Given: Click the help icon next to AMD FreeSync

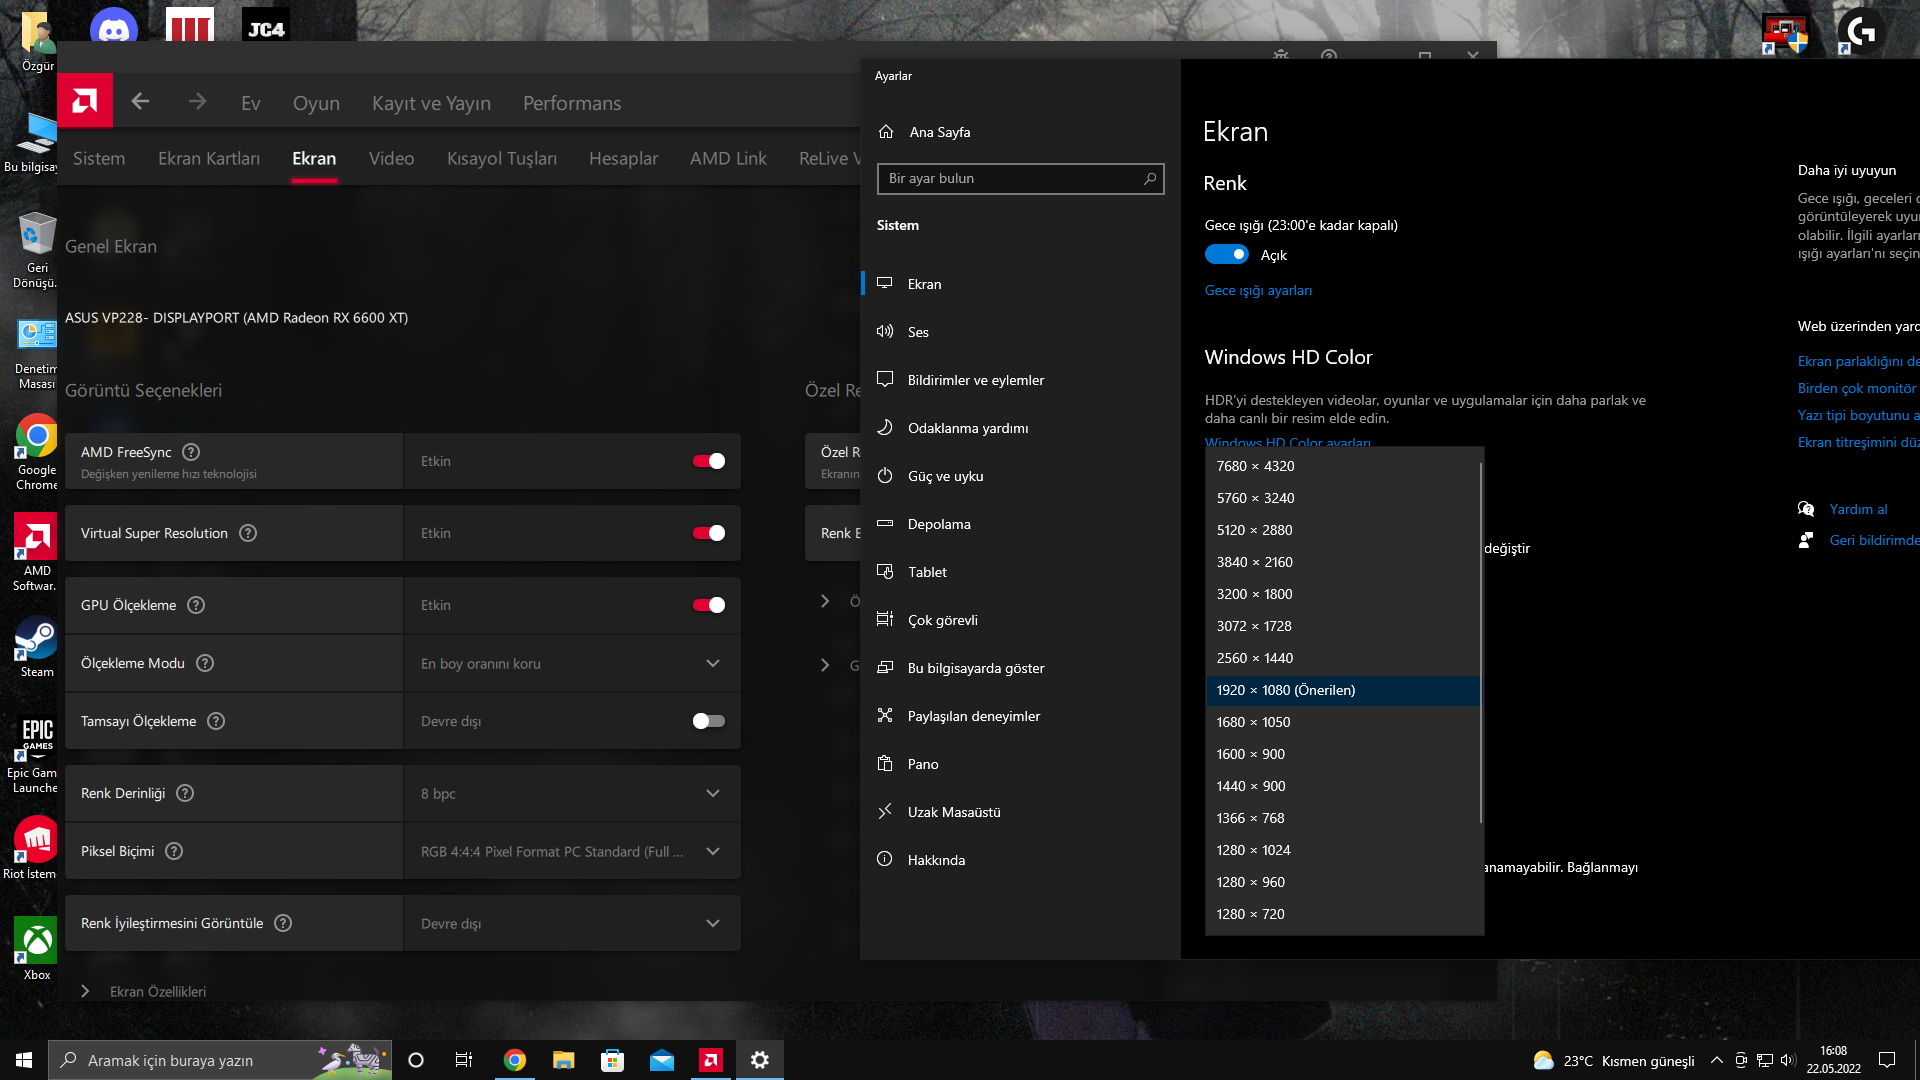Looking at the screenshot, I should (191, 452).
